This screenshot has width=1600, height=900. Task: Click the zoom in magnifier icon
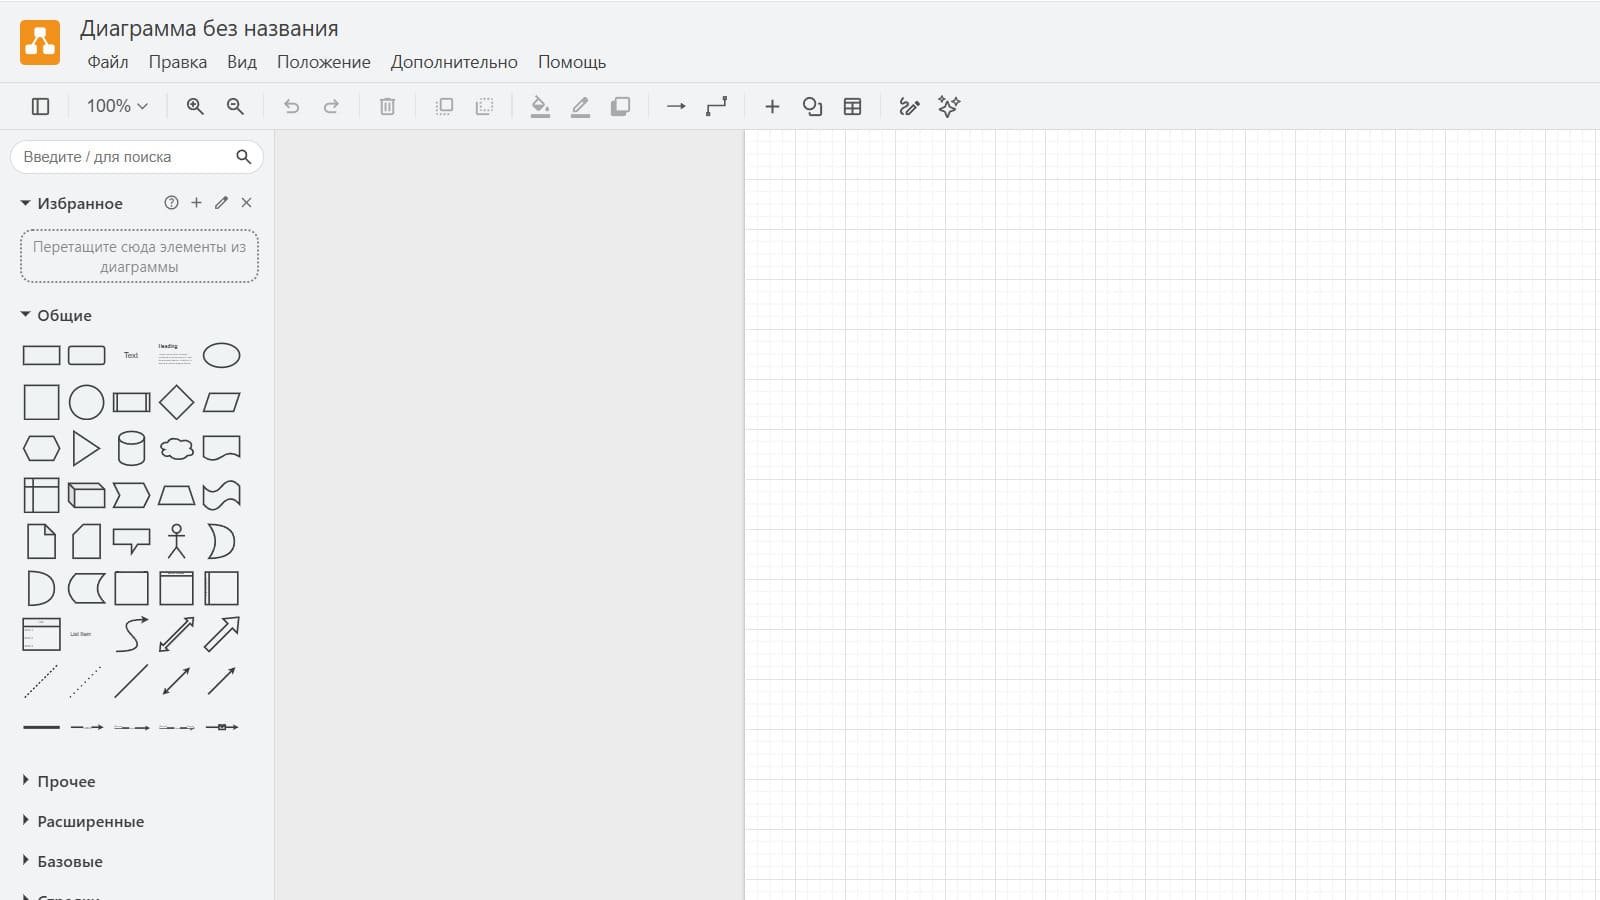(195, 106)
